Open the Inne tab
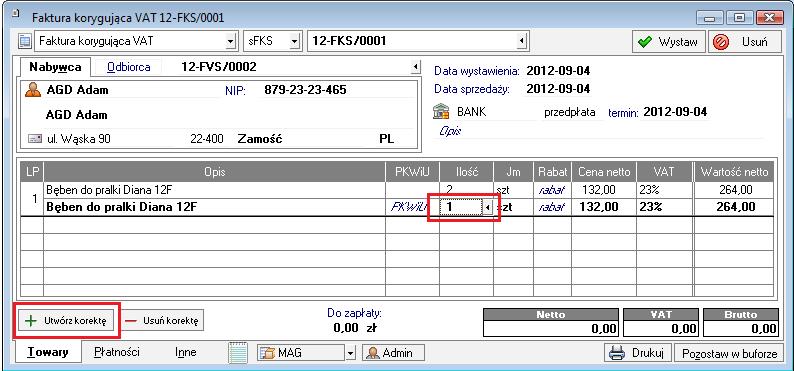794x371 pixels. [186, 352]
